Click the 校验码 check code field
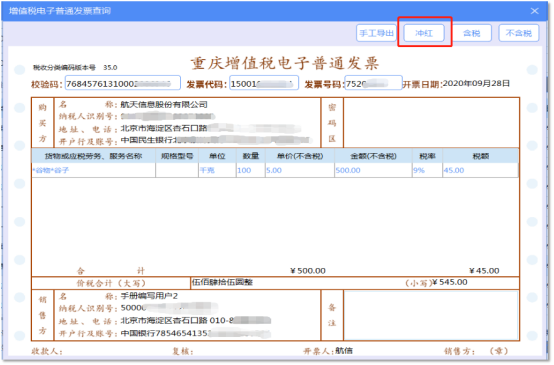 (x=123, y=83)
